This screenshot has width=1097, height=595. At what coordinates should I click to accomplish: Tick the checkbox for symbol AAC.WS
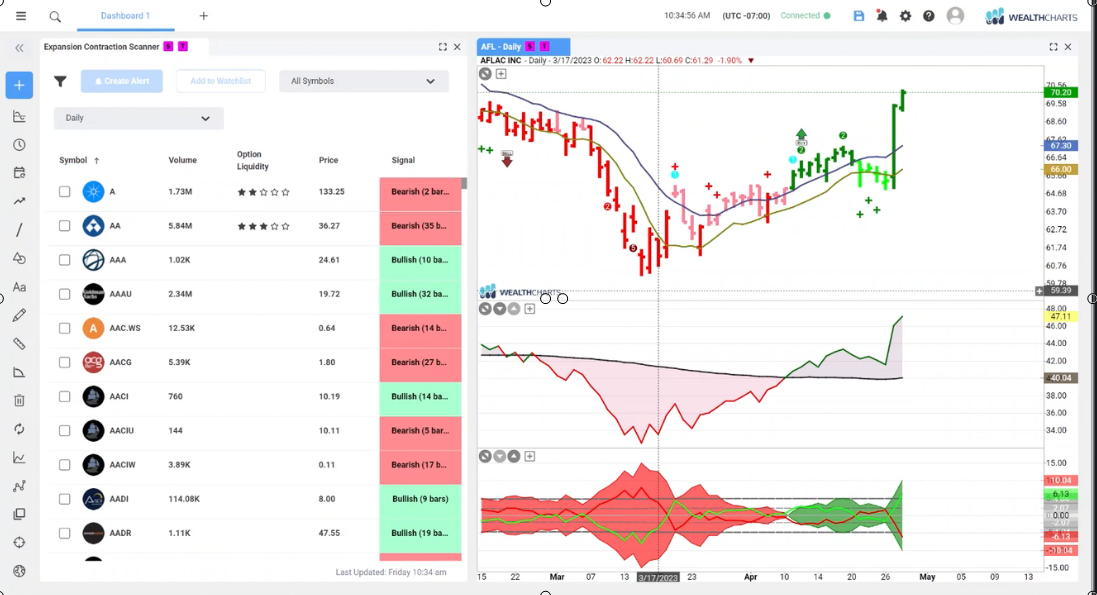tap(64, 328)
